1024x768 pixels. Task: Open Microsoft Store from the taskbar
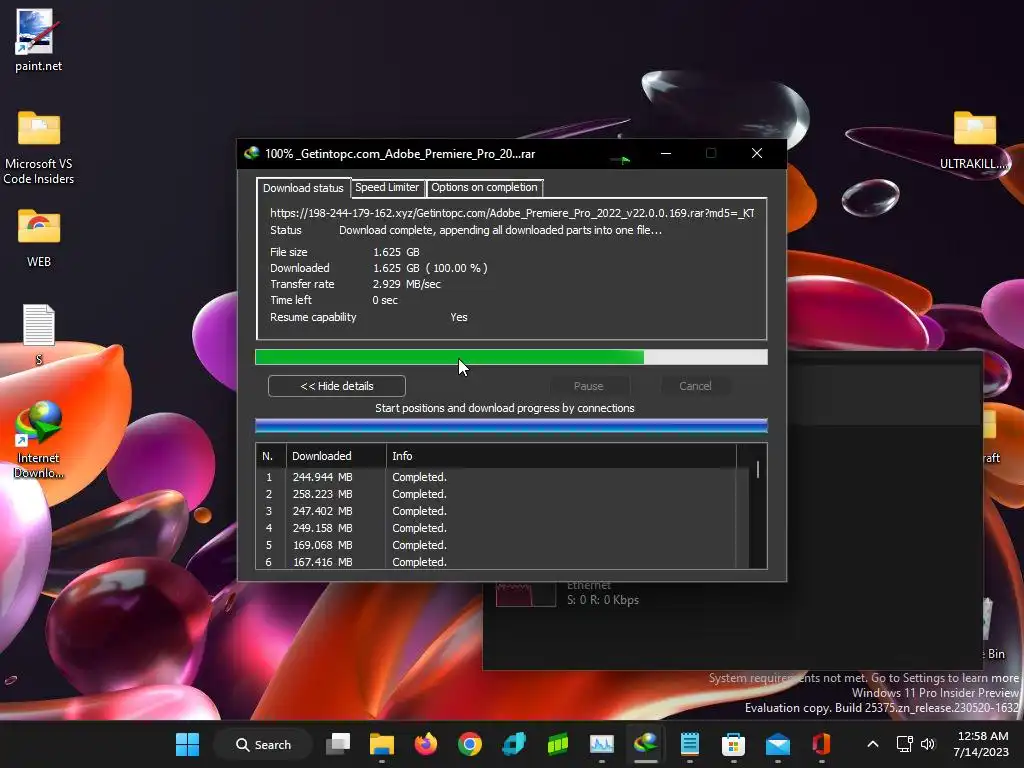point(733,744)
